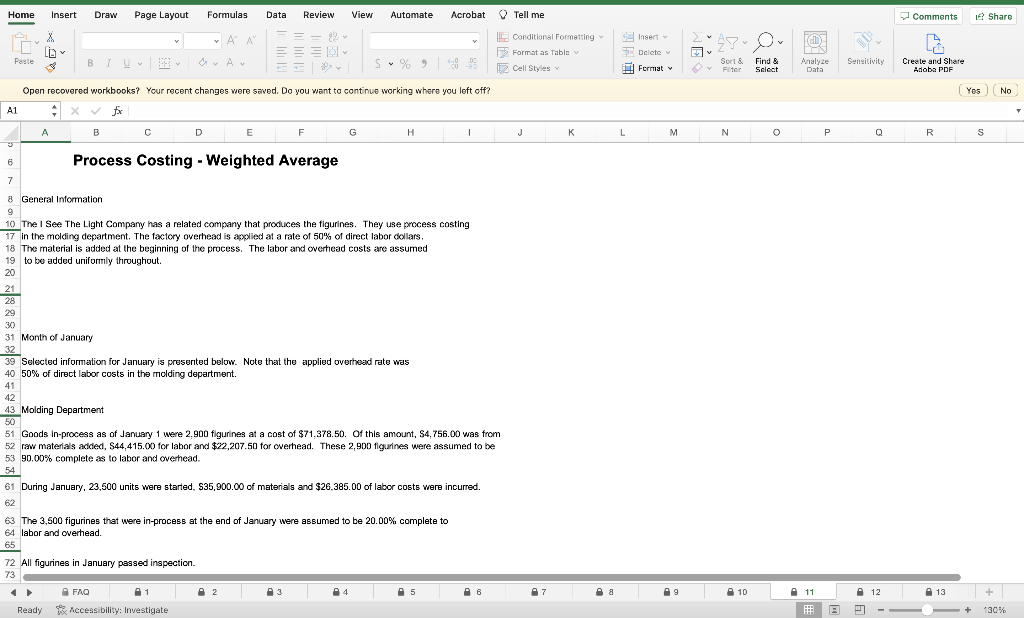
Task: Open the Insert cells dropdown
Action: (x=645, y=37)
